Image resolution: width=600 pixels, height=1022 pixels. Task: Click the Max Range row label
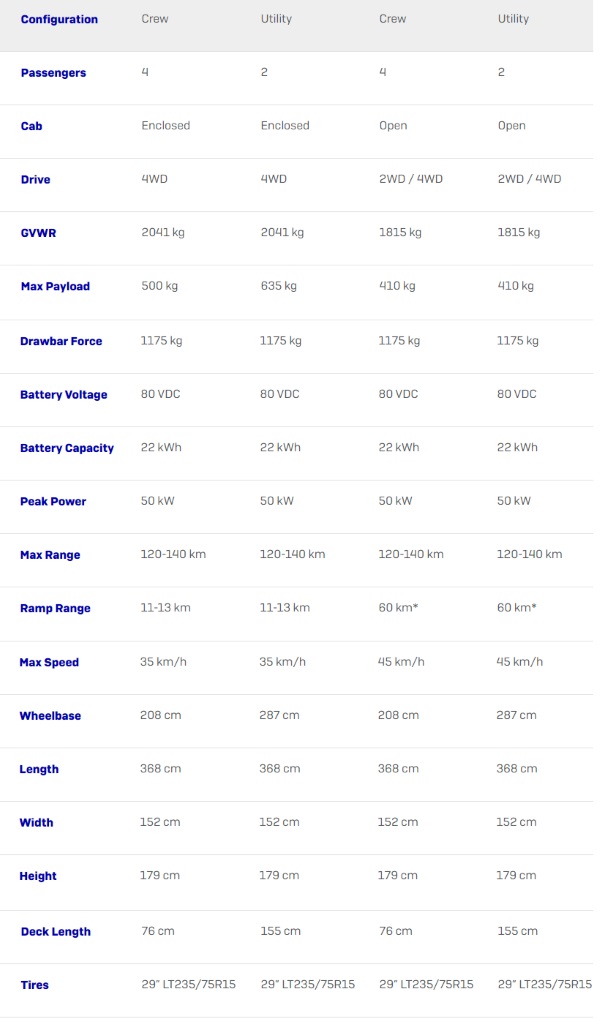pyautogui.click(x=50, y=555)
